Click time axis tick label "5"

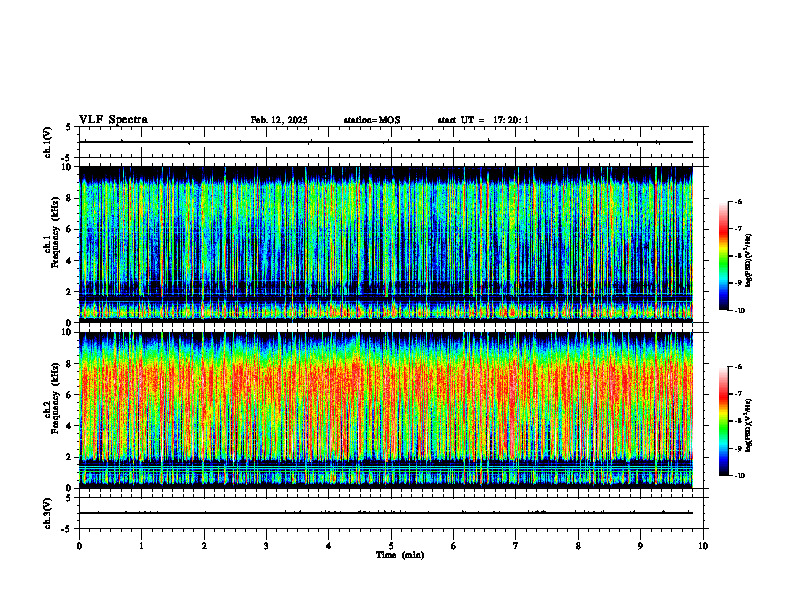[391, 546]
